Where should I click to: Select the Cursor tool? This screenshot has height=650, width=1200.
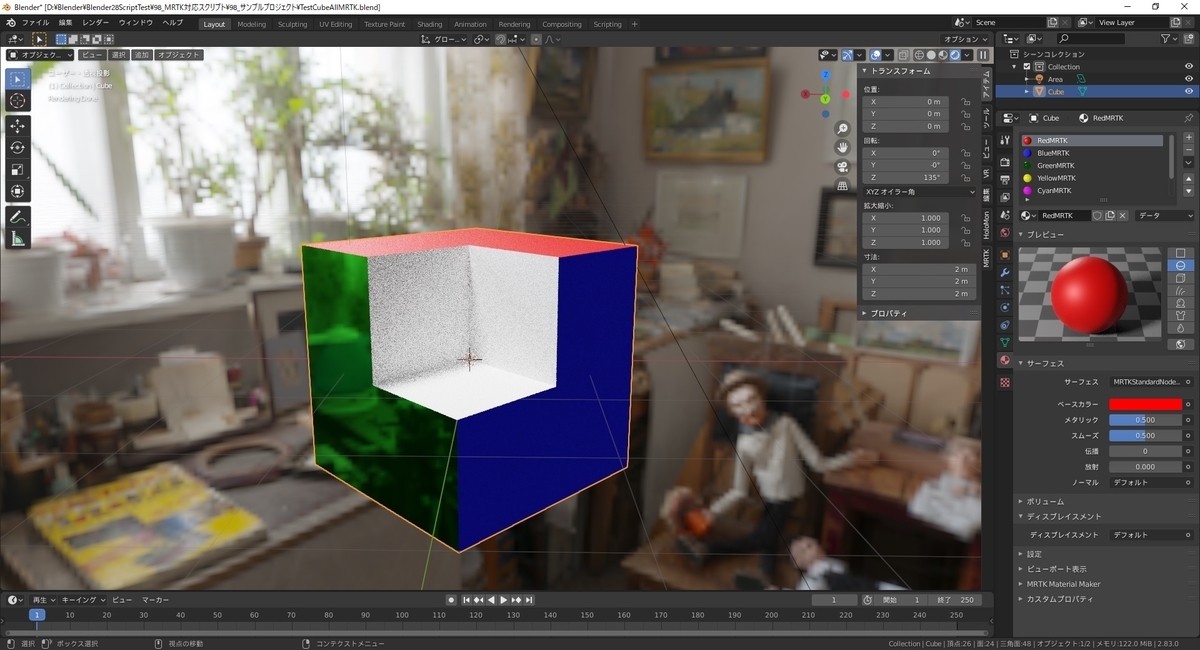[18, 101]
